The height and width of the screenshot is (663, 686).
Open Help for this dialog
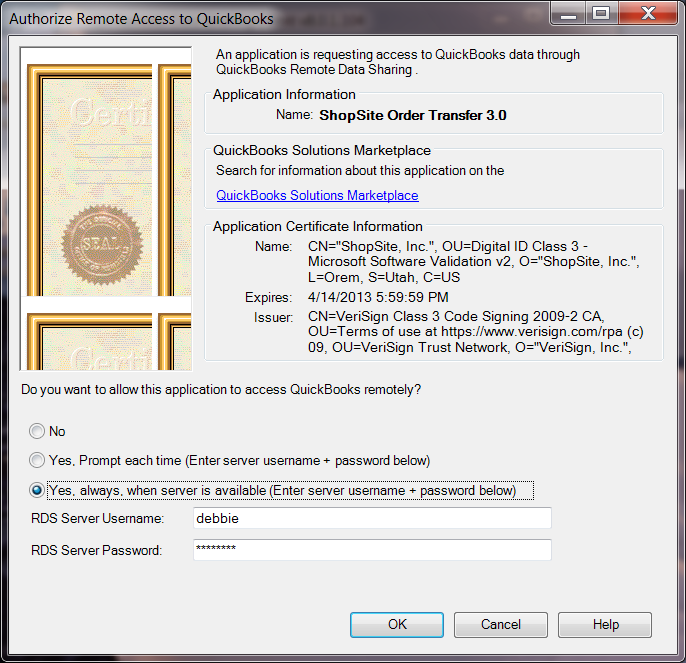604,624
